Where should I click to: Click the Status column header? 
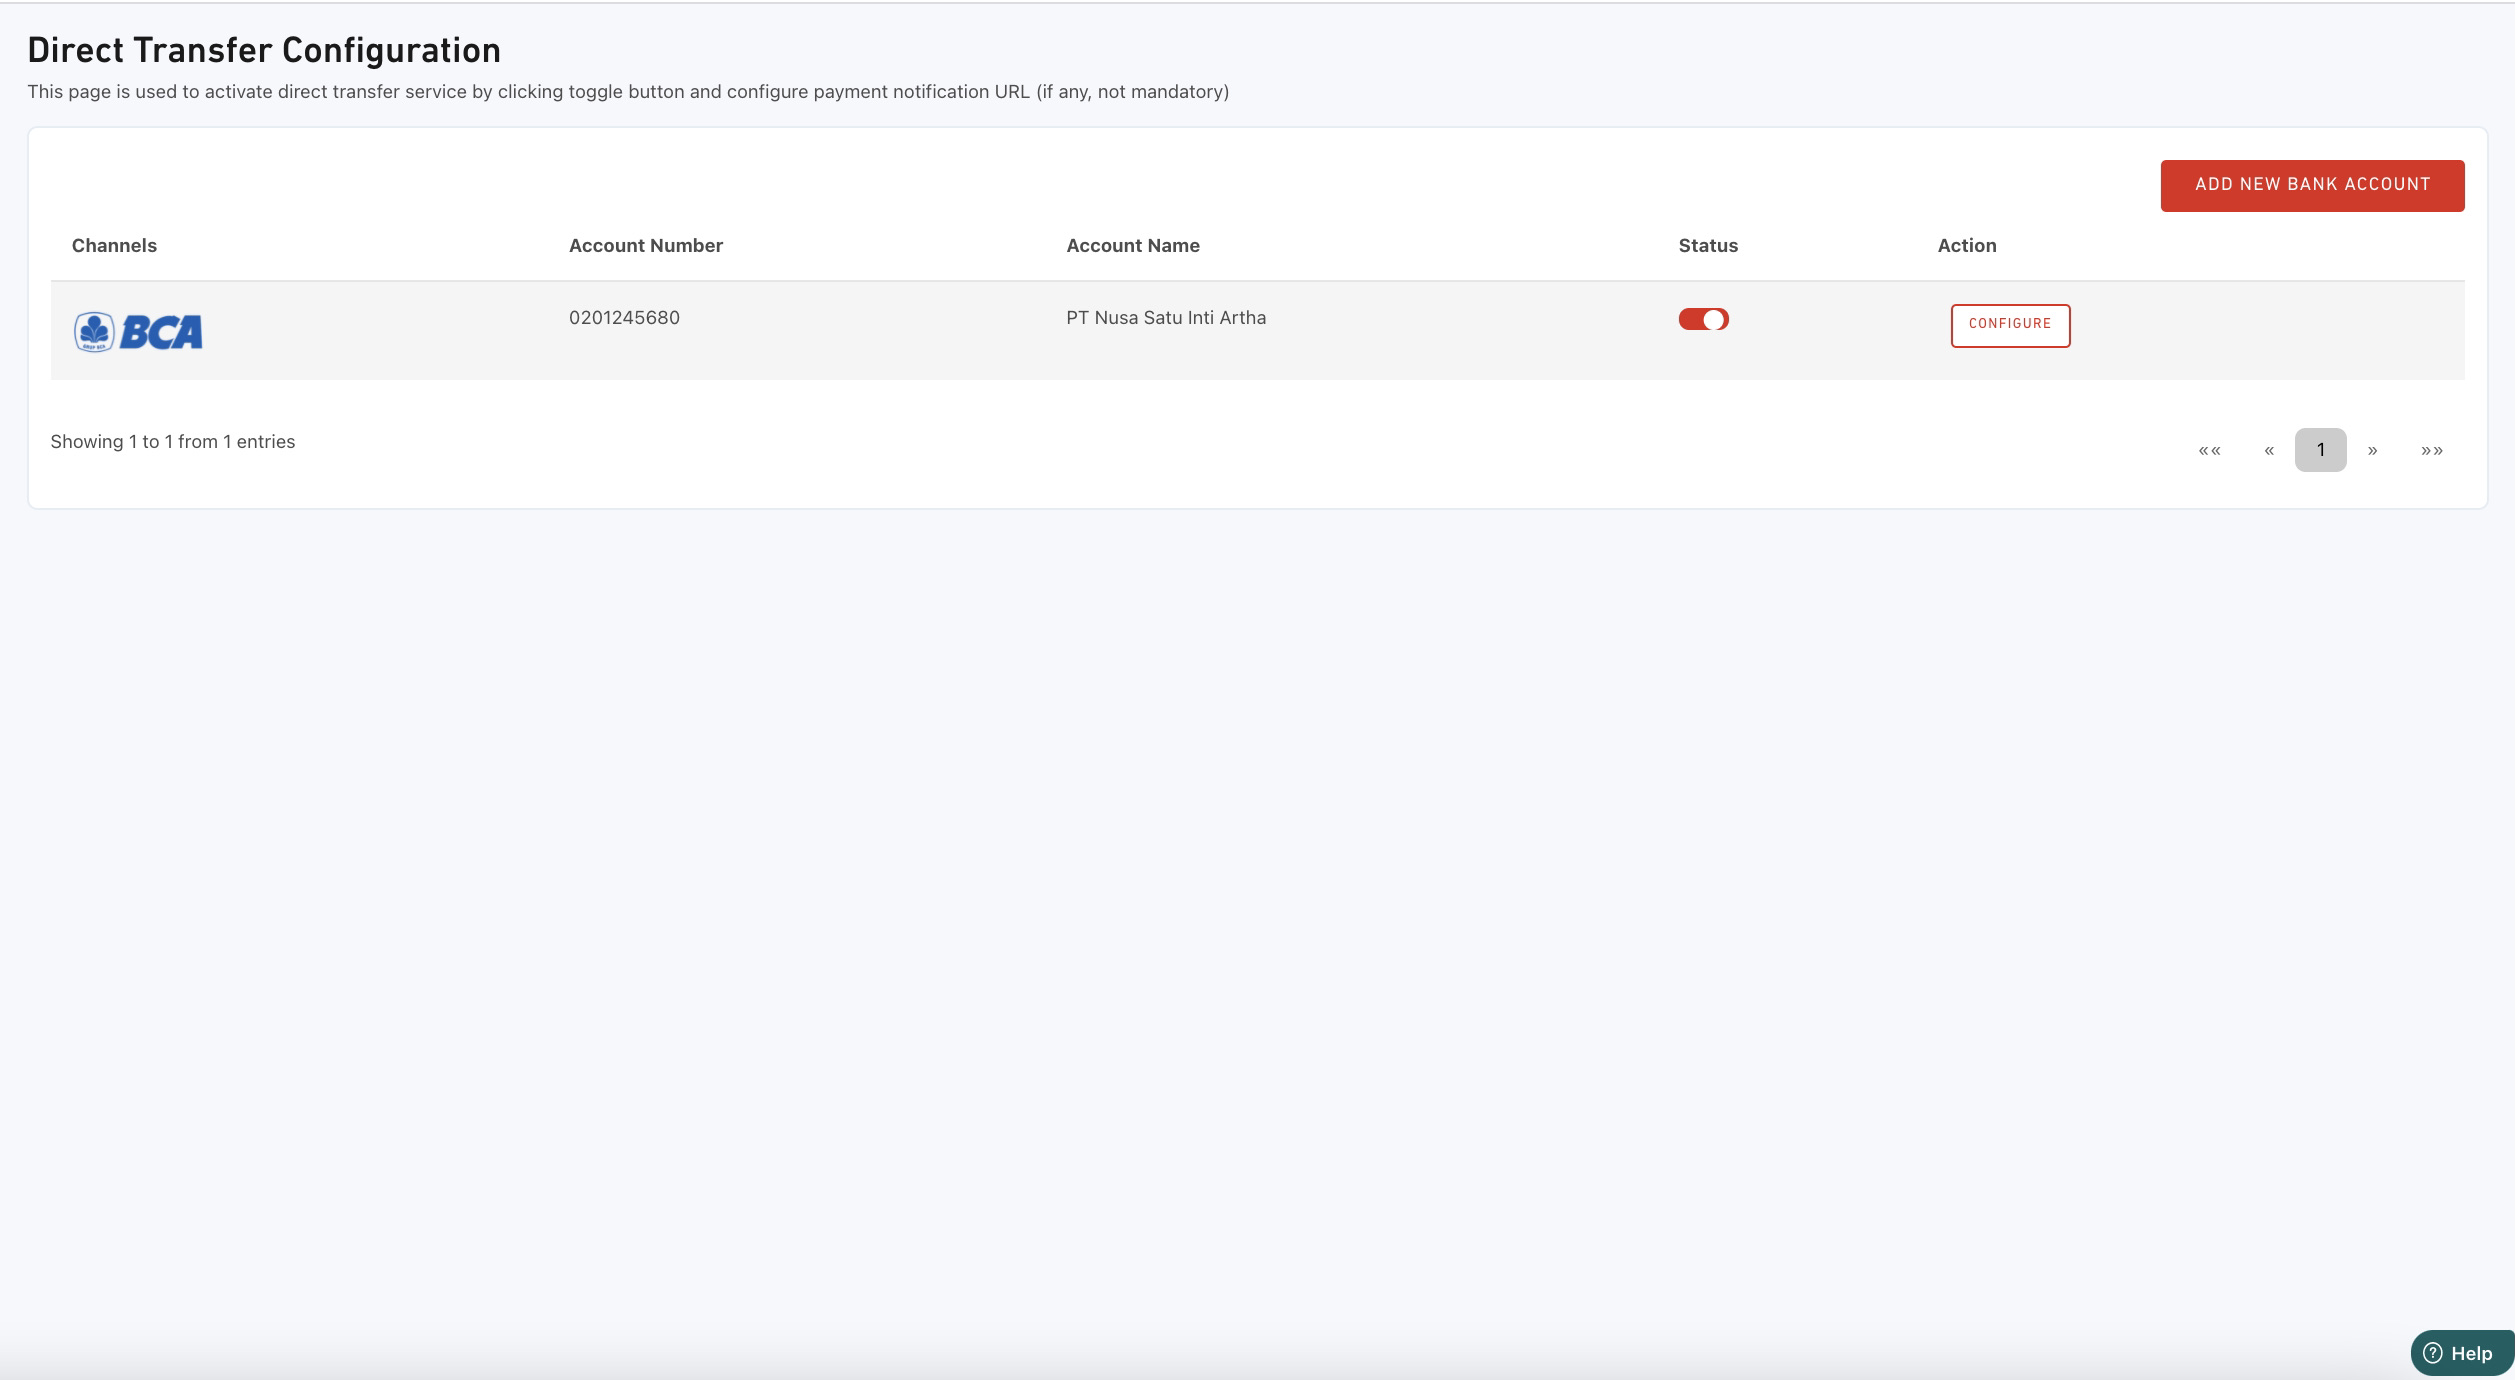[1708, 246]
